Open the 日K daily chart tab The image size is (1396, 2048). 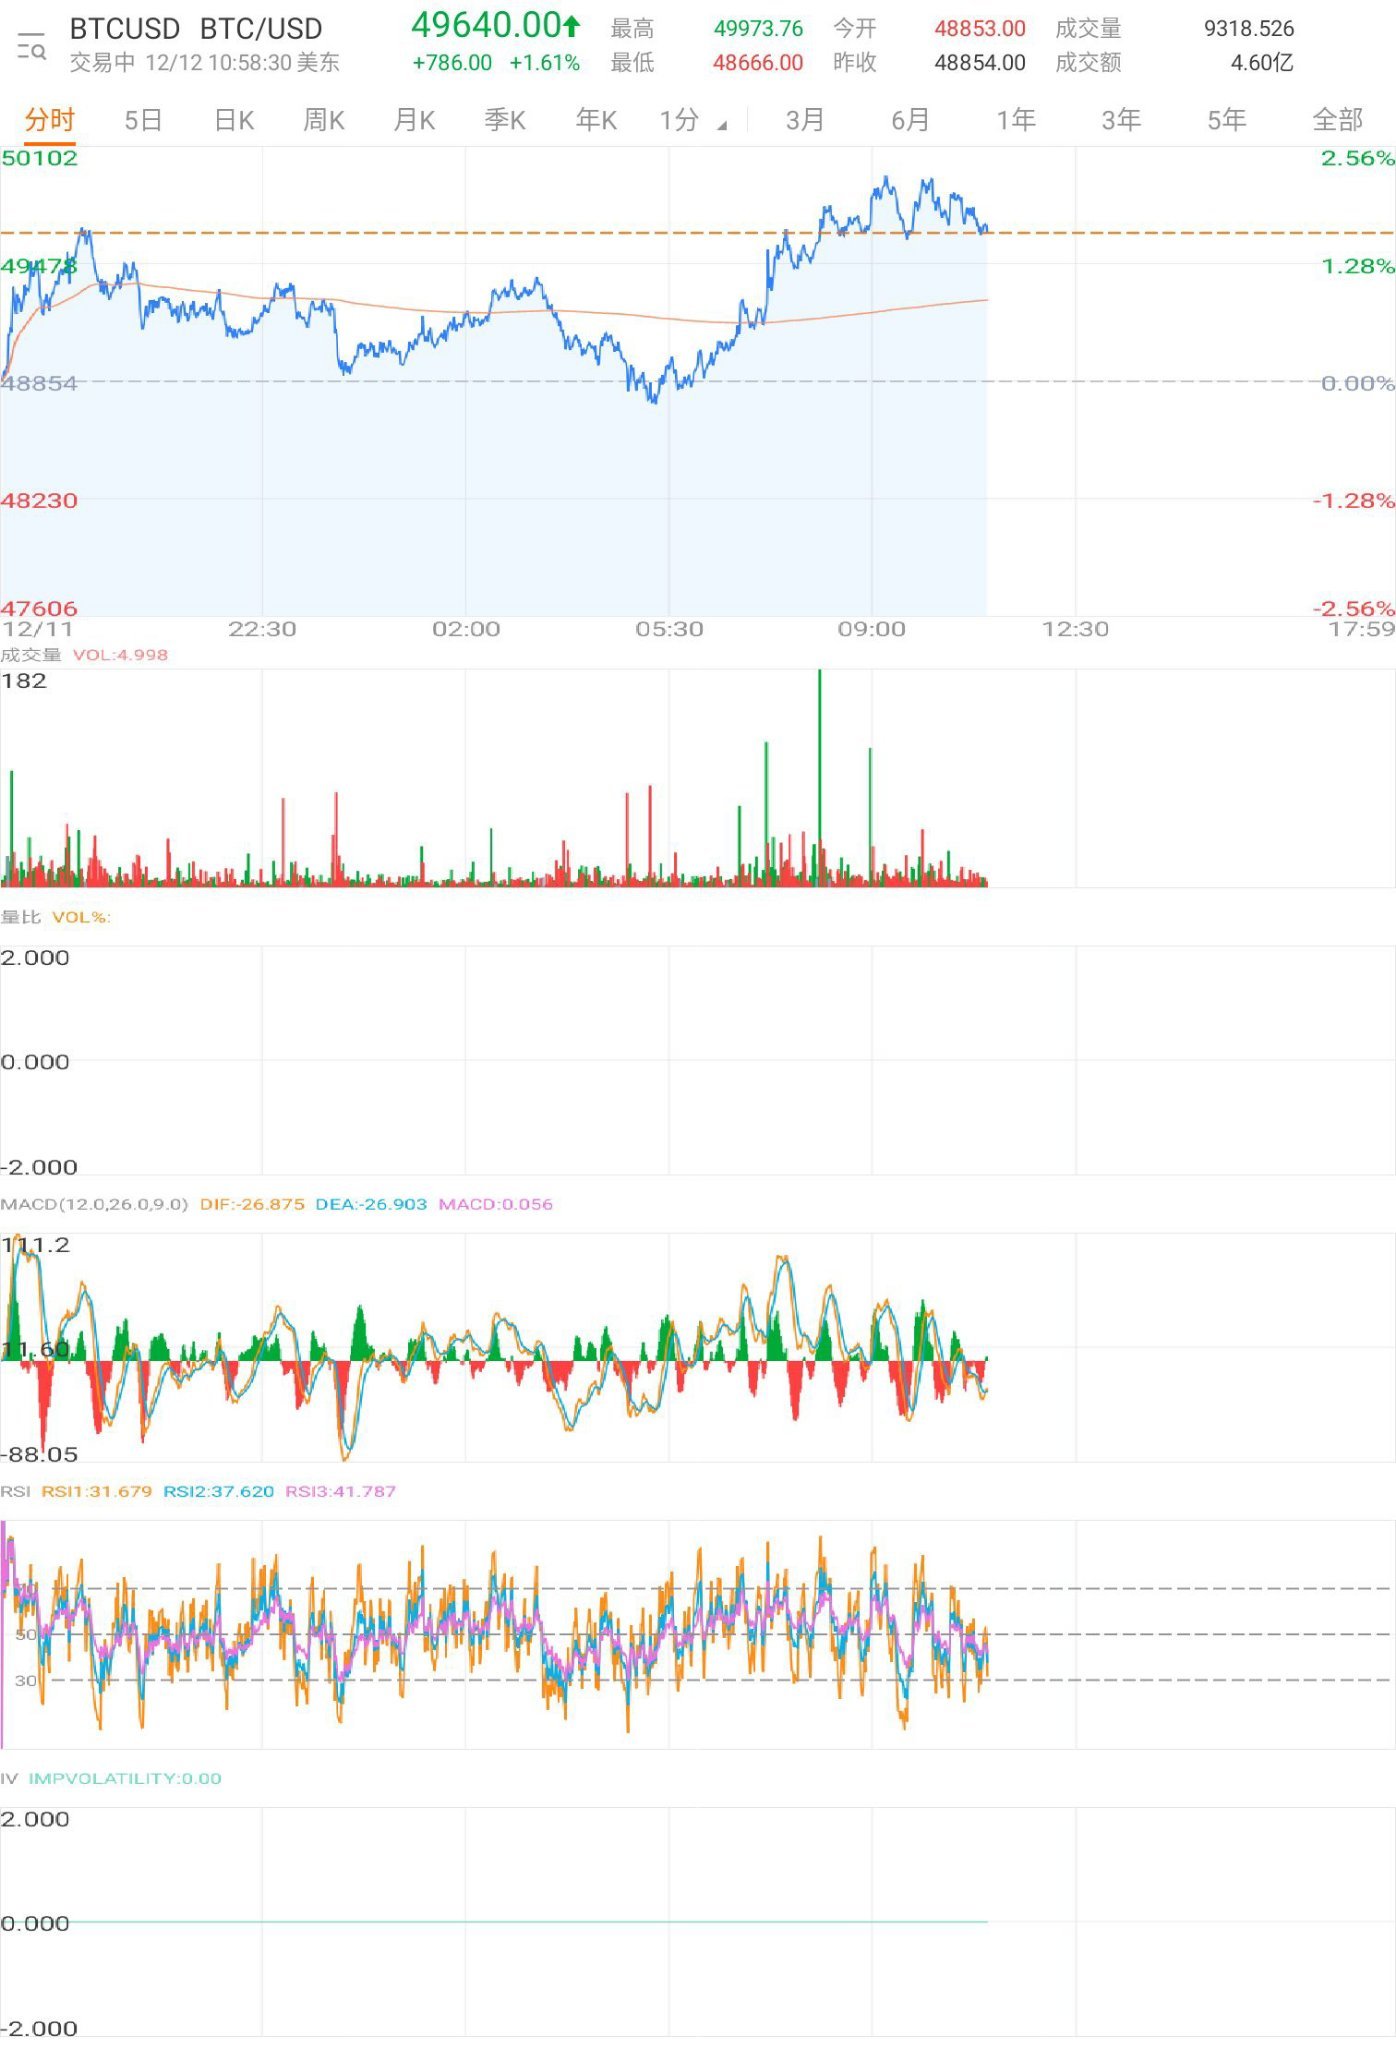click(x=234, y=121)
